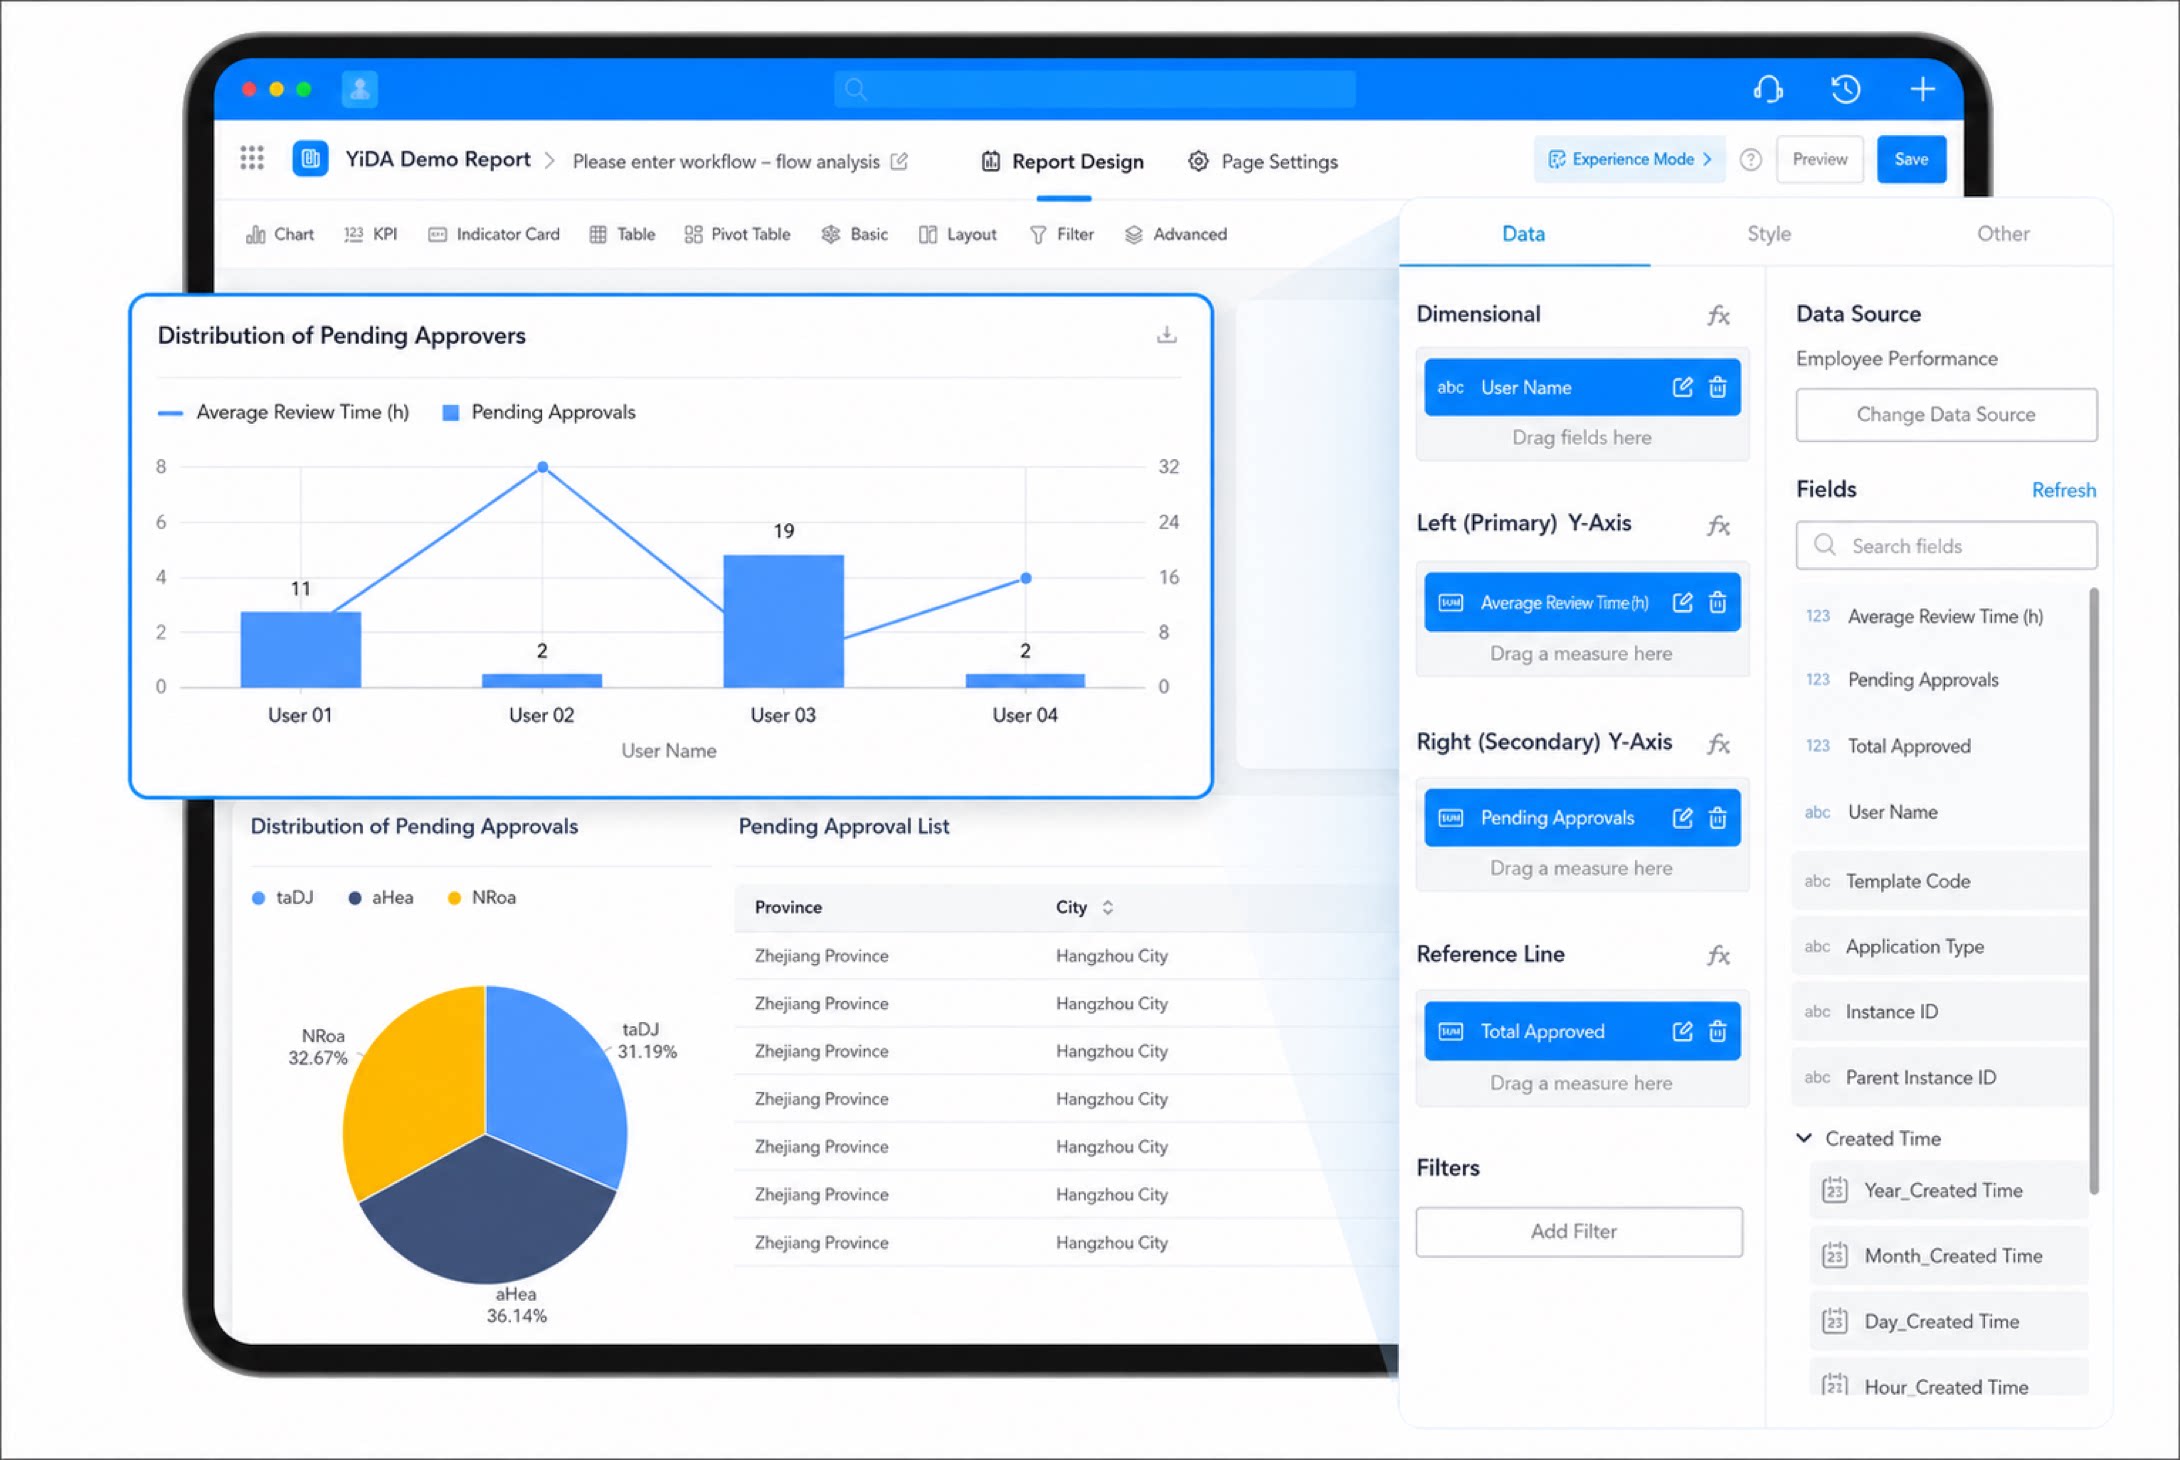
Task: Toggle the NRoa pie legend item
Action: click(x=482, y=897)
